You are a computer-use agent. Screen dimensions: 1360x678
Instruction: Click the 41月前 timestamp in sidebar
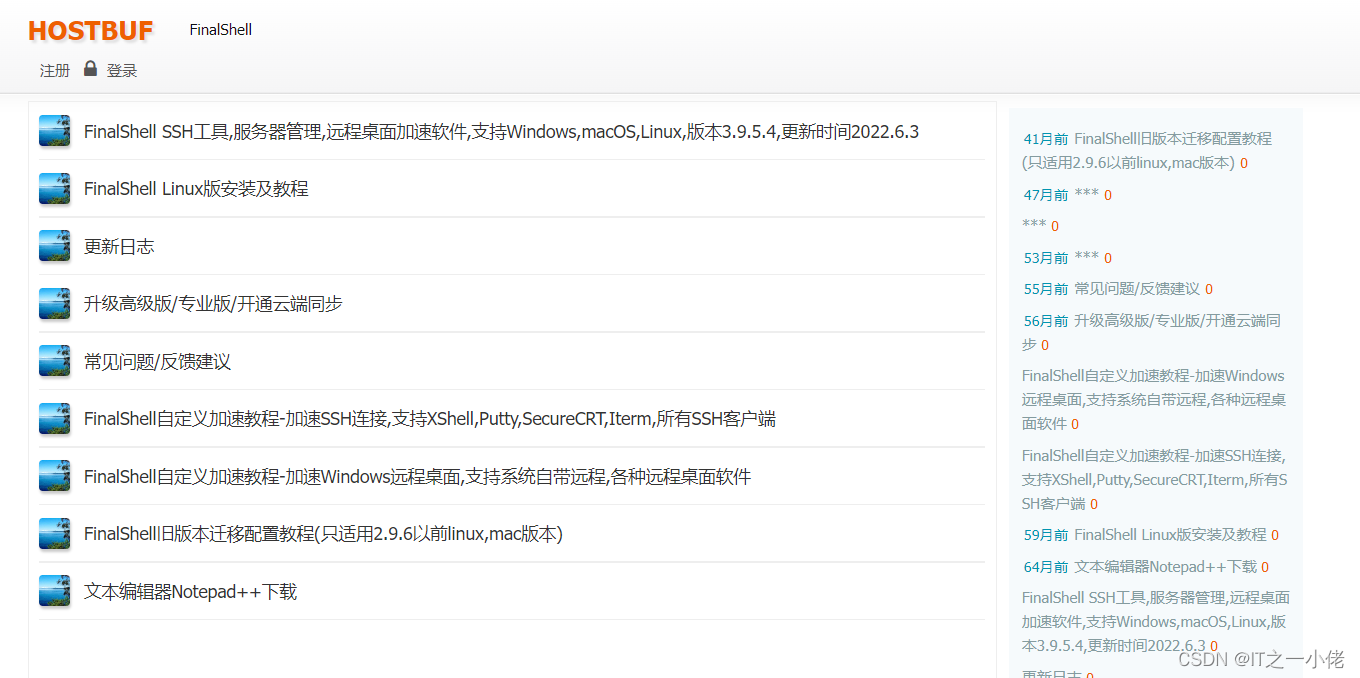pos(1046,140)
